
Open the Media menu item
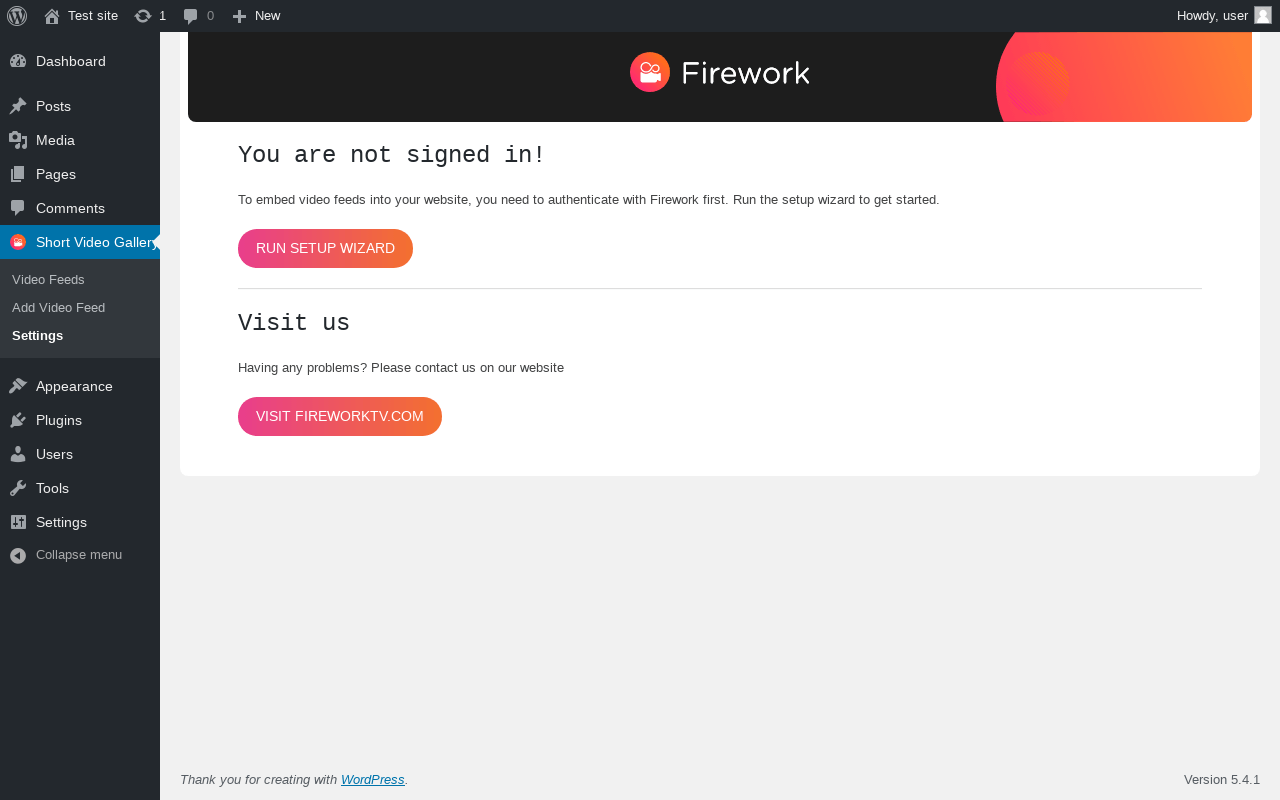[x=55, y=140]
